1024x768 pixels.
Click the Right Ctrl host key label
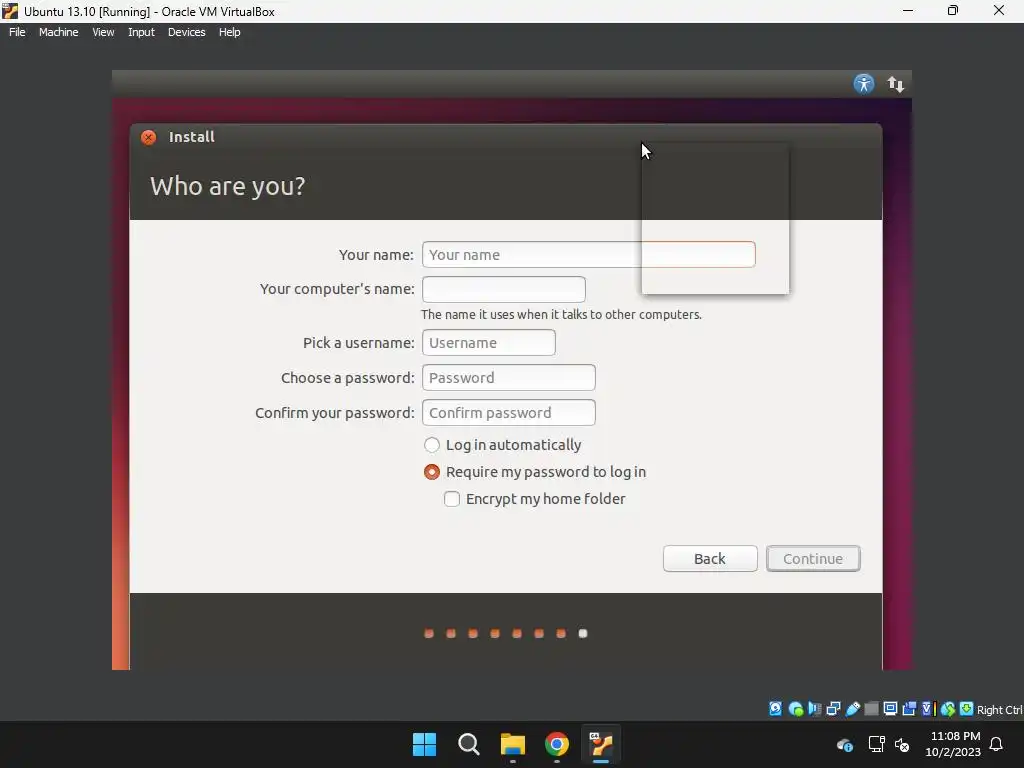coord(999,710)
